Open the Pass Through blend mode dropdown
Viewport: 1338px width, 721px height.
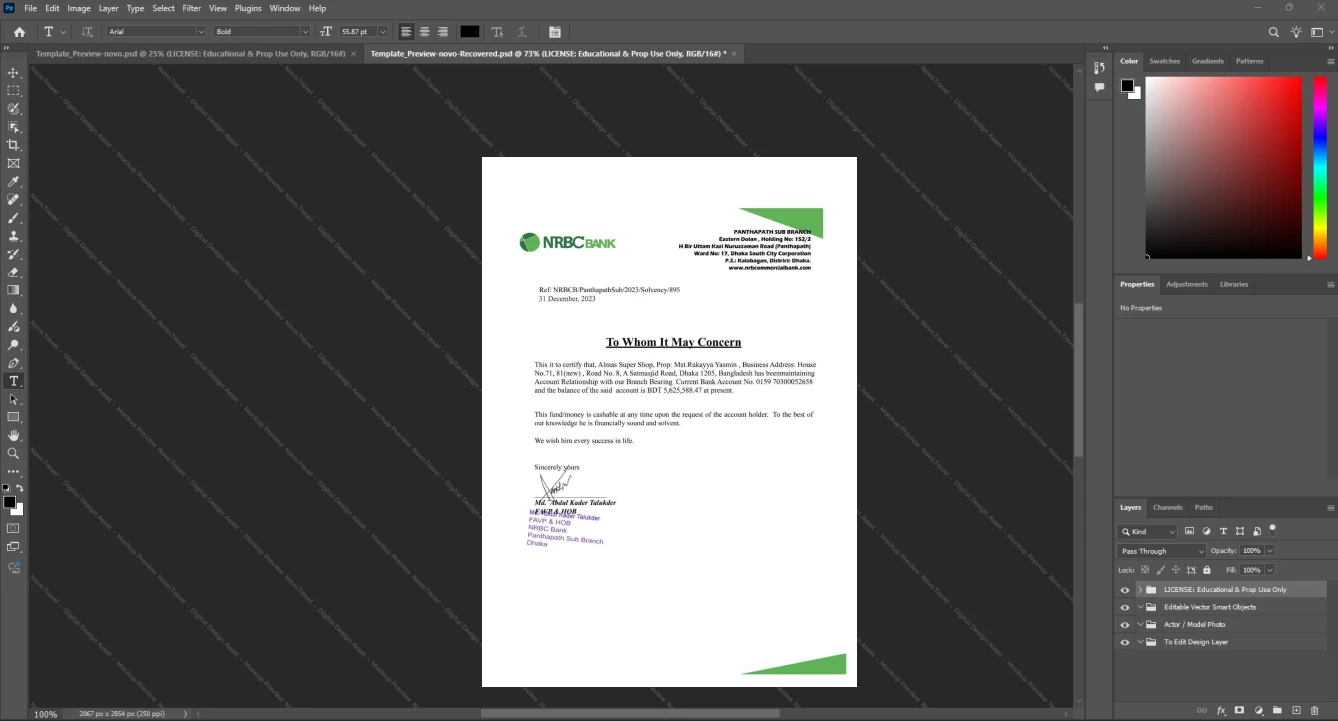pyautogui.click(x=1162, y=551)
